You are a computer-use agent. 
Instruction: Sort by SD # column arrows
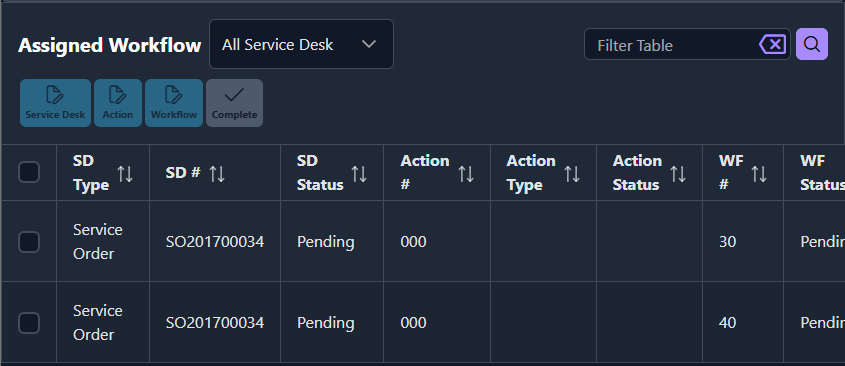coord(217,174)
